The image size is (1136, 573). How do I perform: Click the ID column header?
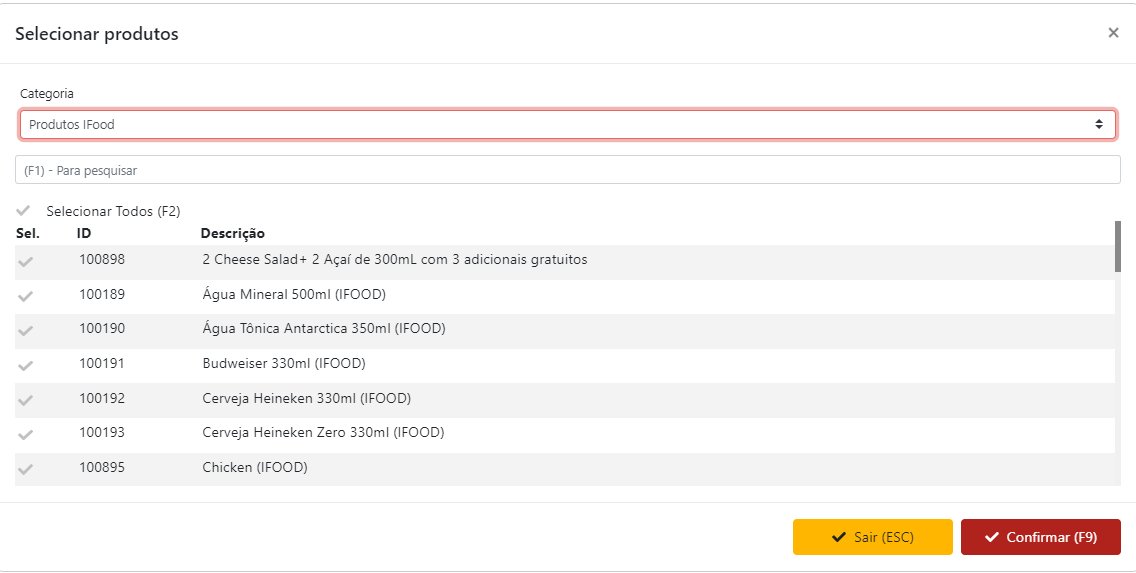pyautogui.click(x=84, y=233)
